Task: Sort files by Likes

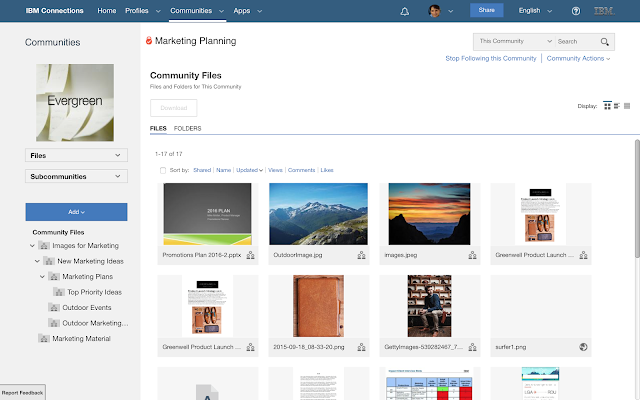Action: pyautogui.click(x=327, y=170)
